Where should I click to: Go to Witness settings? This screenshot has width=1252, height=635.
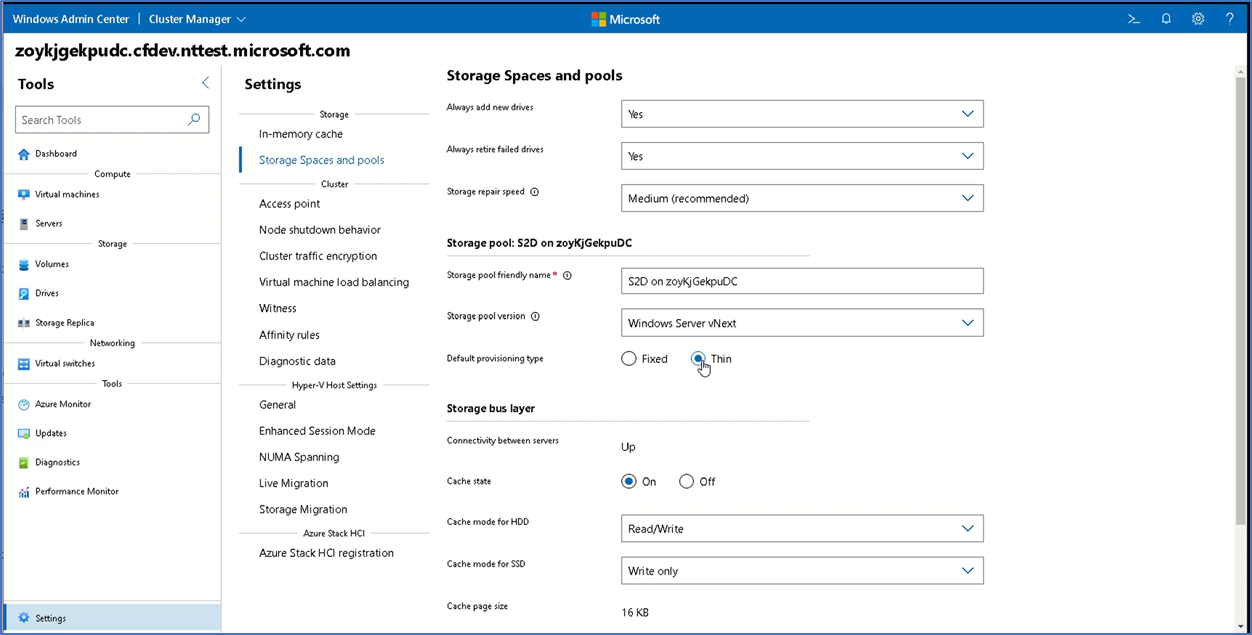[x=277, y=309]
